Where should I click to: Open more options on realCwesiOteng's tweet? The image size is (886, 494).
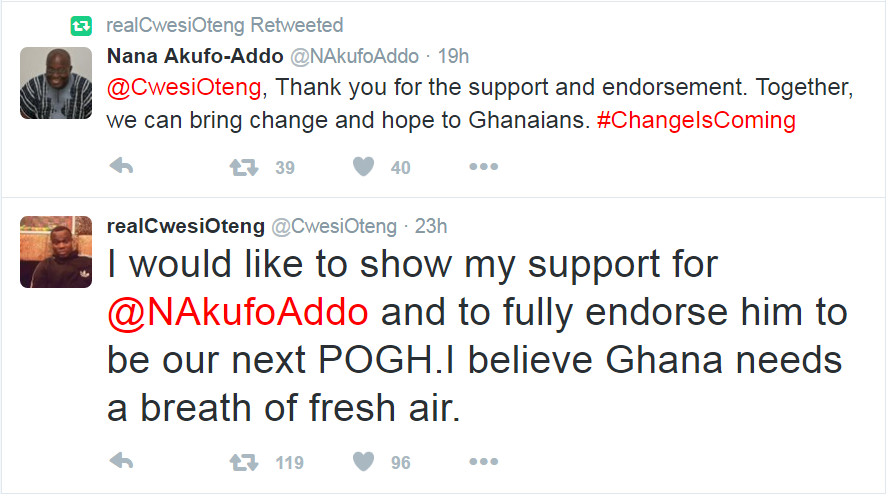(483, 461)
